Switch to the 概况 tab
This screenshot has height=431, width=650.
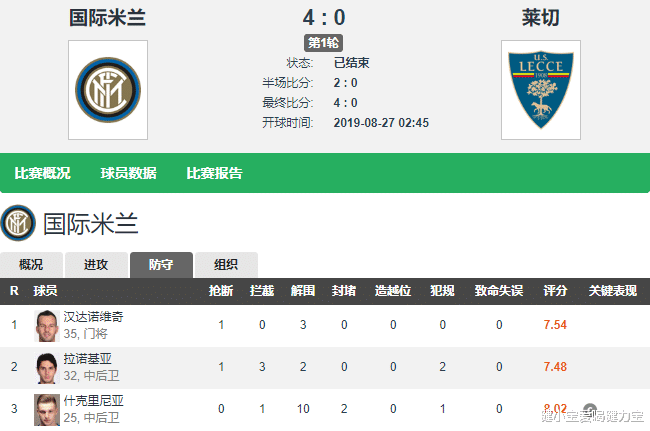click(x=31, y=265)
